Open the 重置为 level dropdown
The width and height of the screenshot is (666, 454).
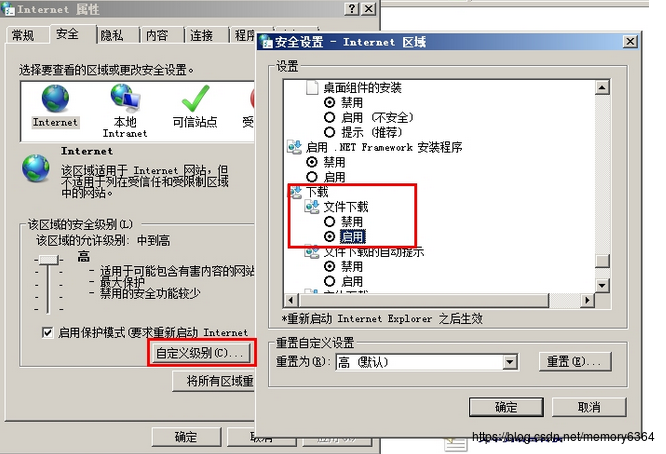point(510,362)
